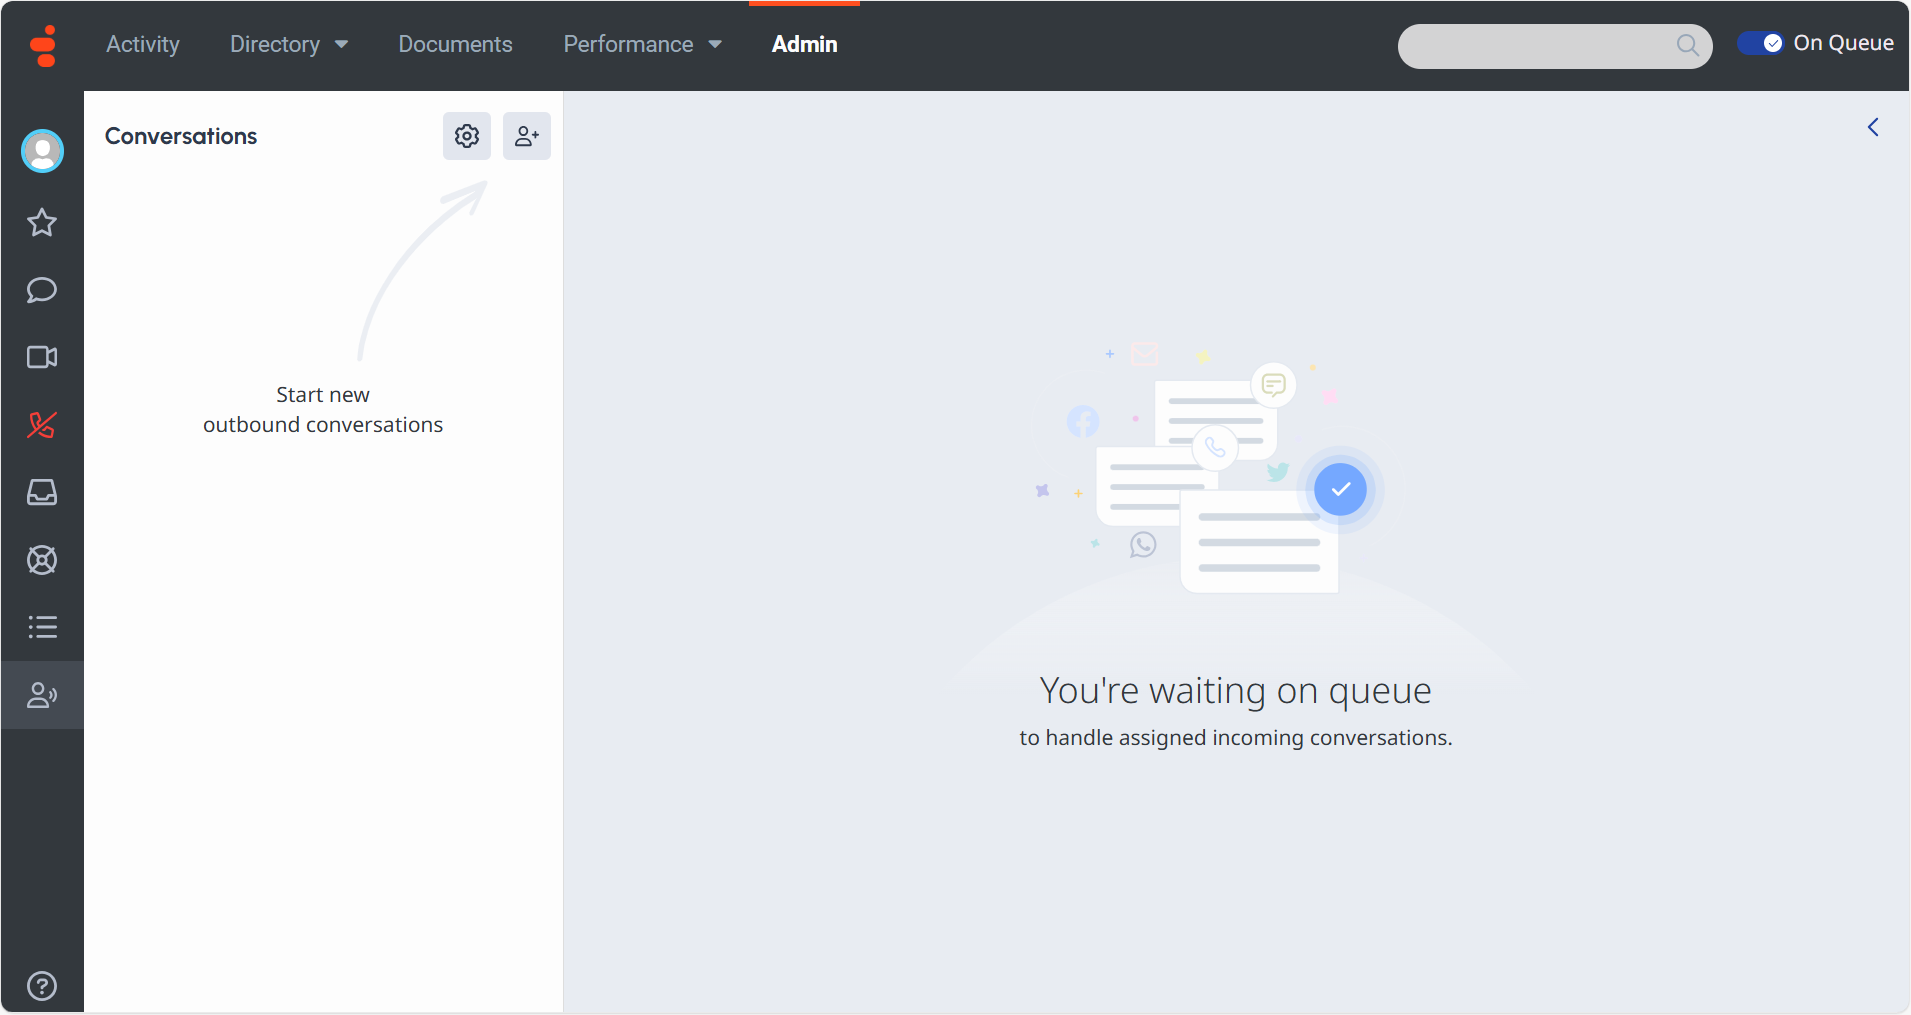Viewport: 1911px width, 1015px height.
Task: Go to the Activity tab
Action: (x=143, y=44)
